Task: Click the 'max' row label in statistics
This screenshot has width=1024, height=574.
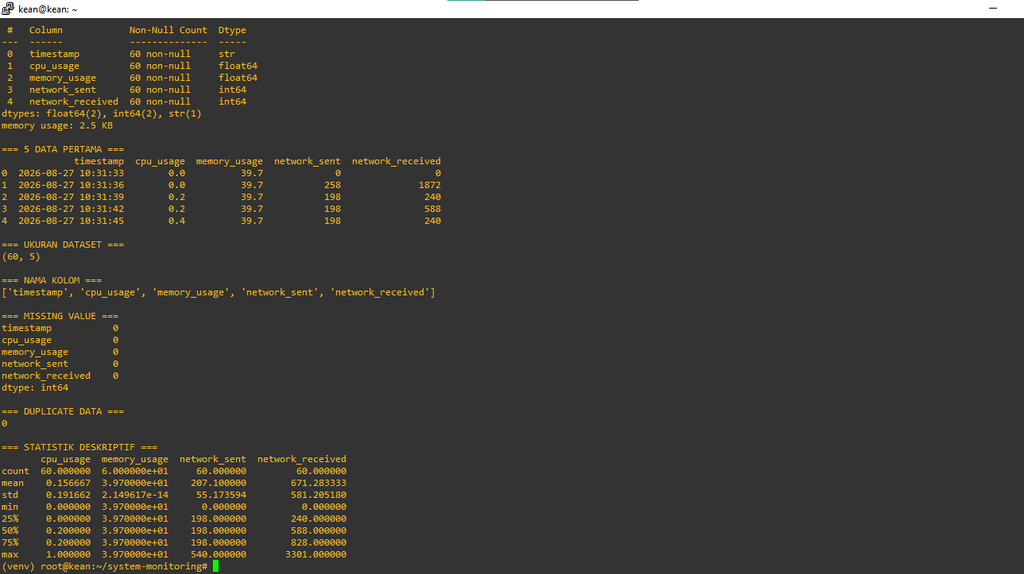Action: point(10,554)
